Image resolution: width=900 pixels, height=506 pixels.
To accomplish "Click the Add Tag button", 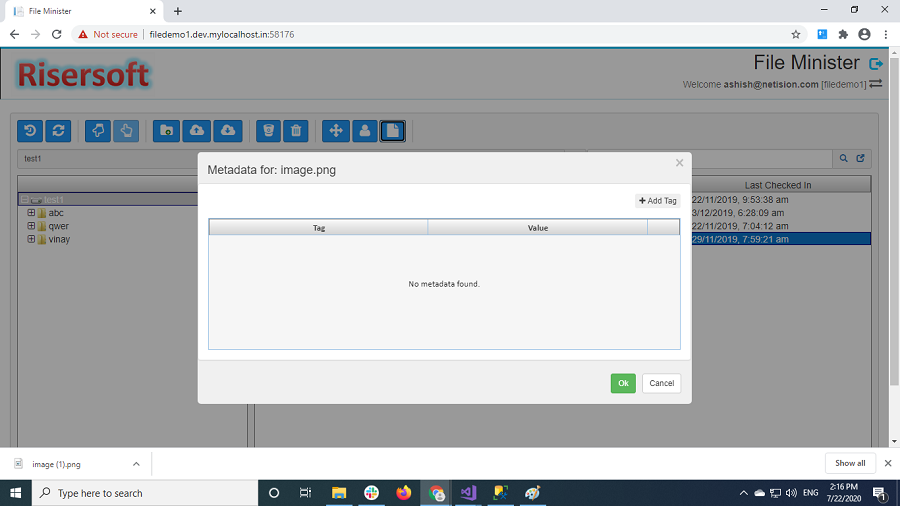I will (x=658, y=201).
